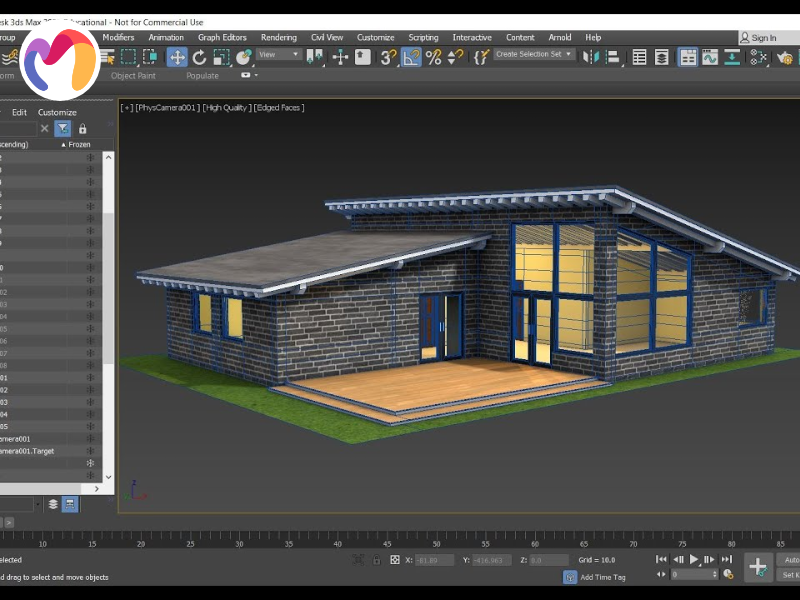800x600 pixels.
Task: Toggle the selection lock padlock in status bar
Action: pyautogui.click(x=378, y=560)
